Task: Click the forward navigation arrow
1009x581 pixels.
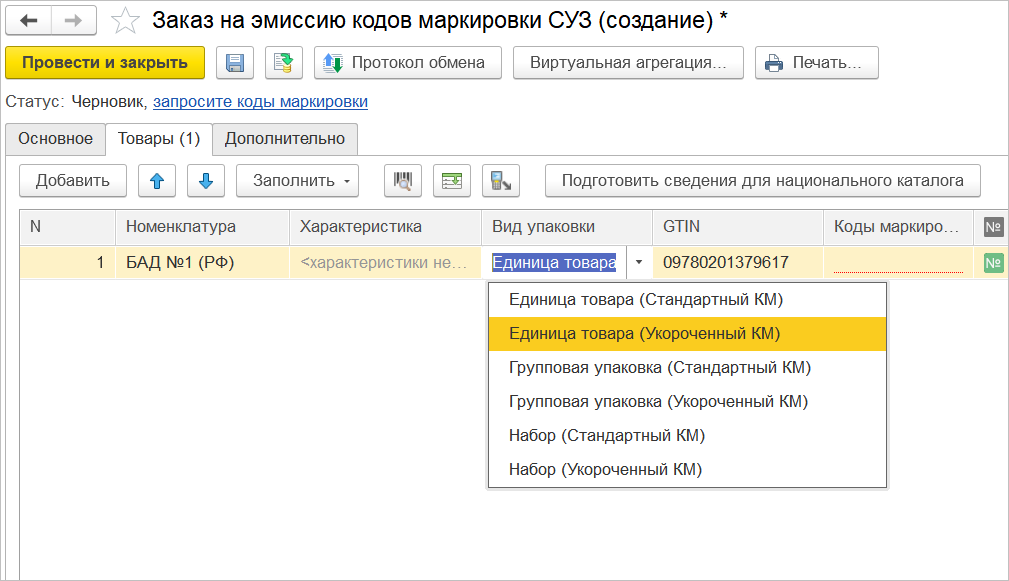Action: [x=74, y=20]
